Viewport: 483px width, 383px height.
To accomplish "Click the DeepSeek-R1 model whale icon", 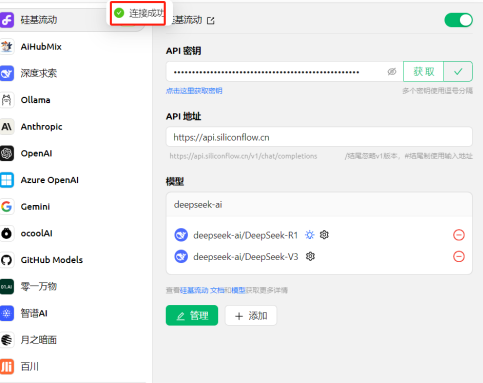I will [181, 235].
